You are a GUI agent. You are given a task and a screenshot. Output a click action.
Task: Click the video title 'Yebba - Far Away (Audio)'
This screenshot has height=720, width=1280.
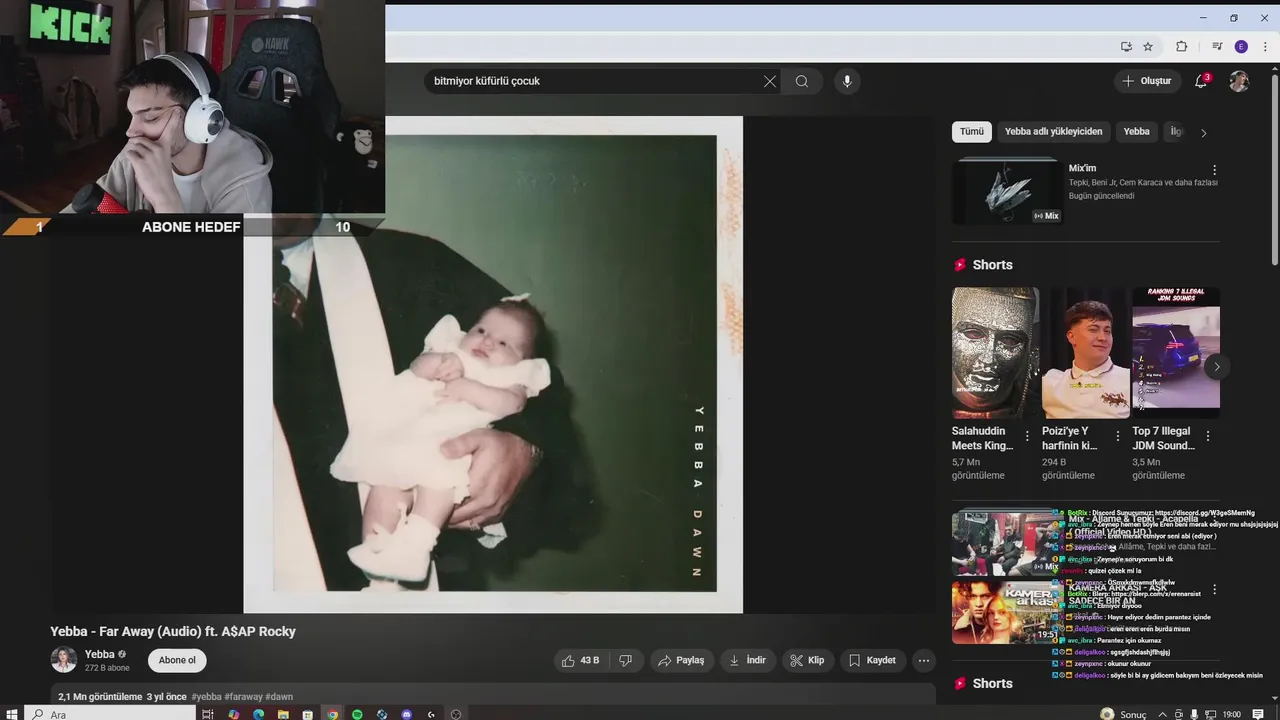click(x=173, y=631)
